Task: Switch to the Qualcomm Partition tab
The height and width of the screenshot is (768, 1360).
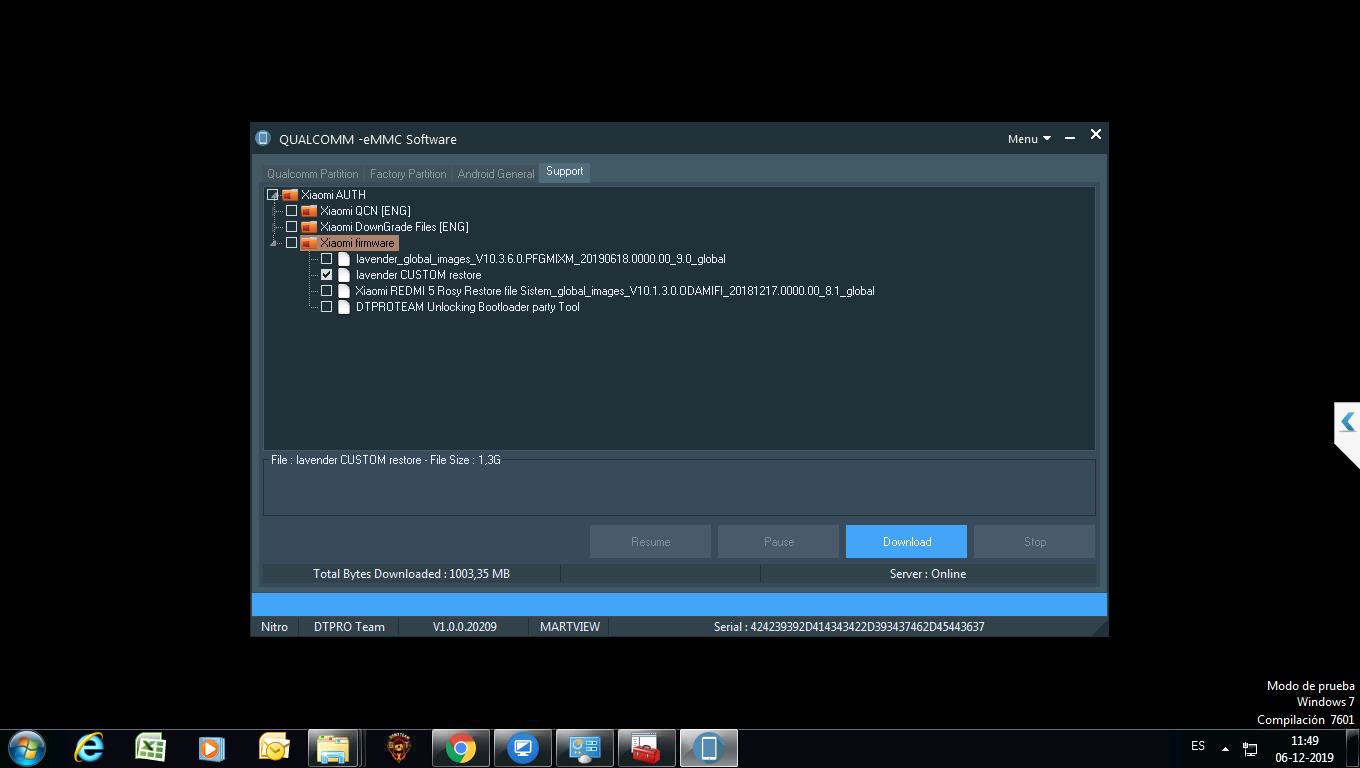Action: pos(312,174)
